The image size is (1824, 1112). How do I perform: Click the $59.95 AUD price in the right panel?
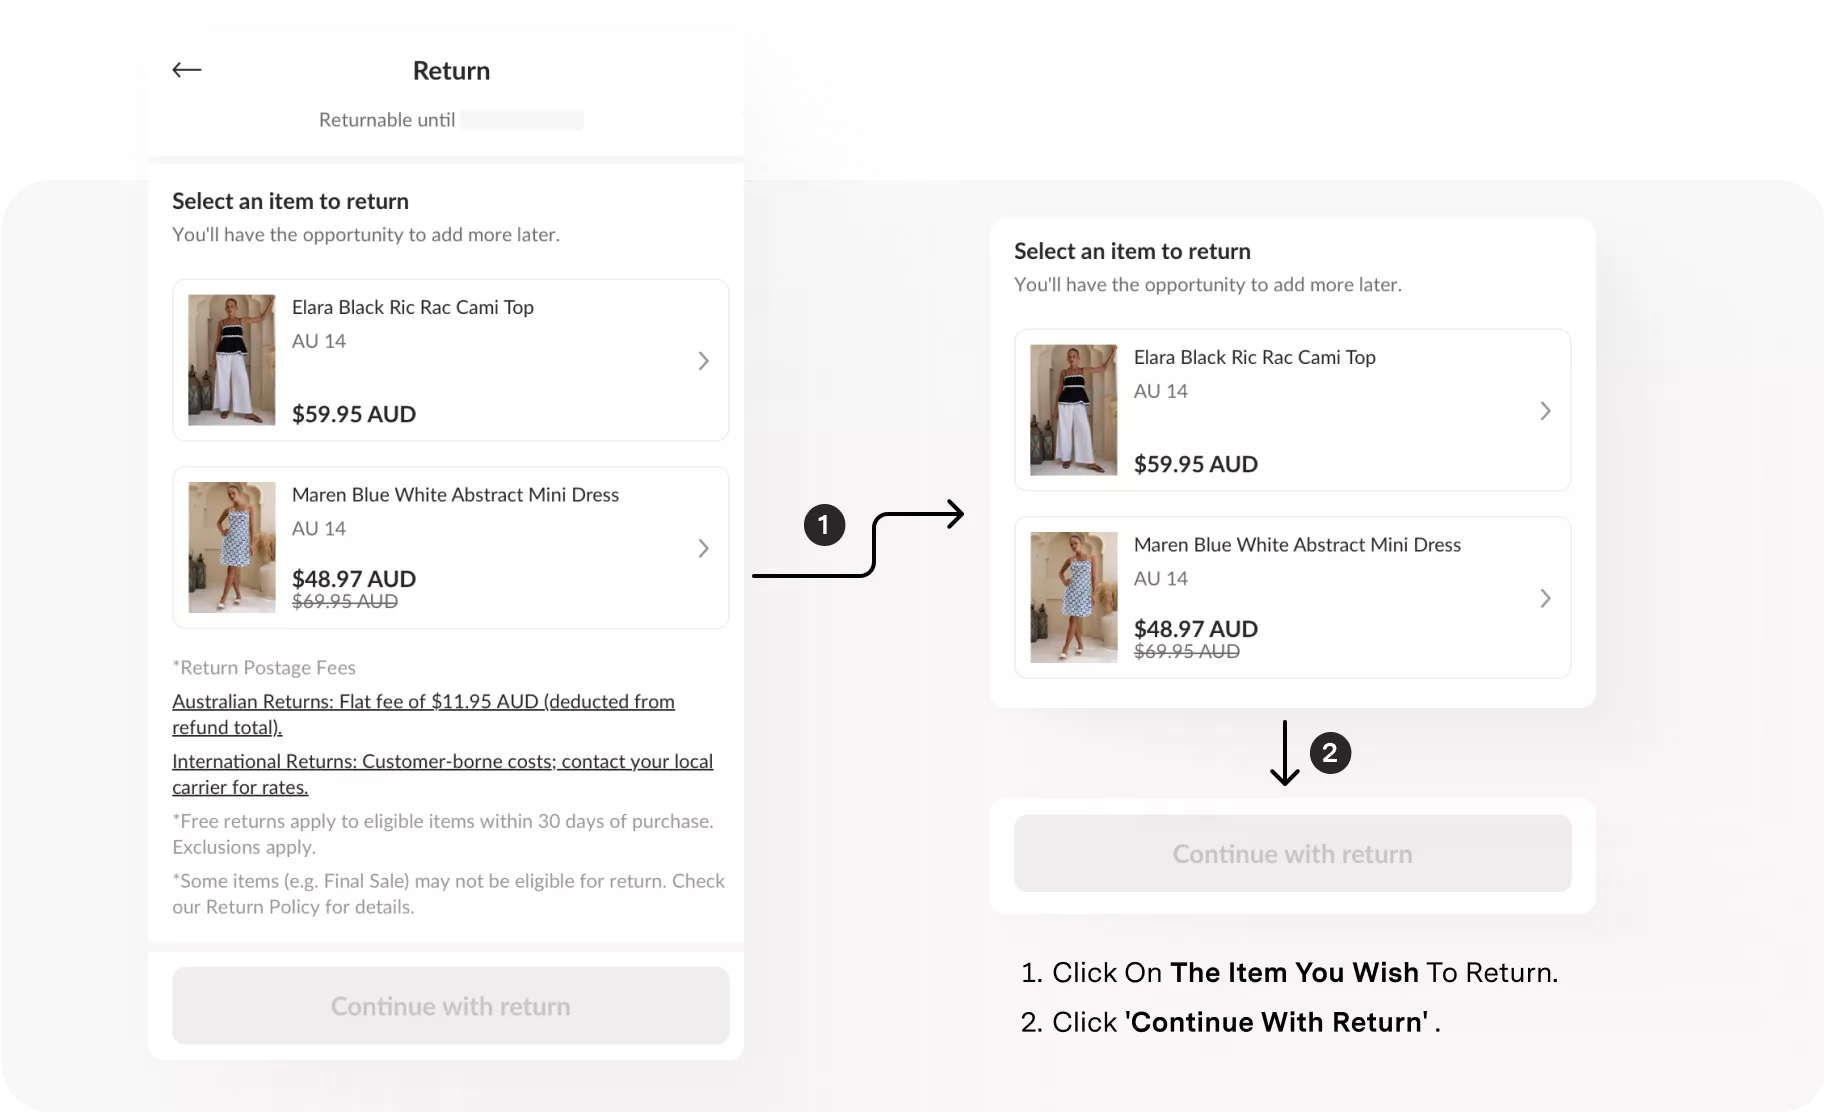coord(1196,464)
